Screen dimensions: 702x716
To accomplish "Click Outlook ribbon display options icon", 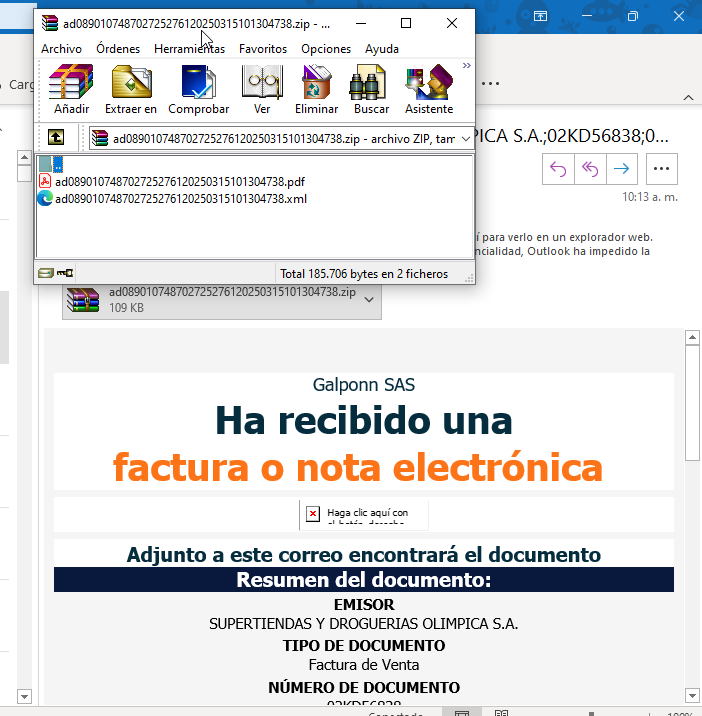I will tap(540, 16).
